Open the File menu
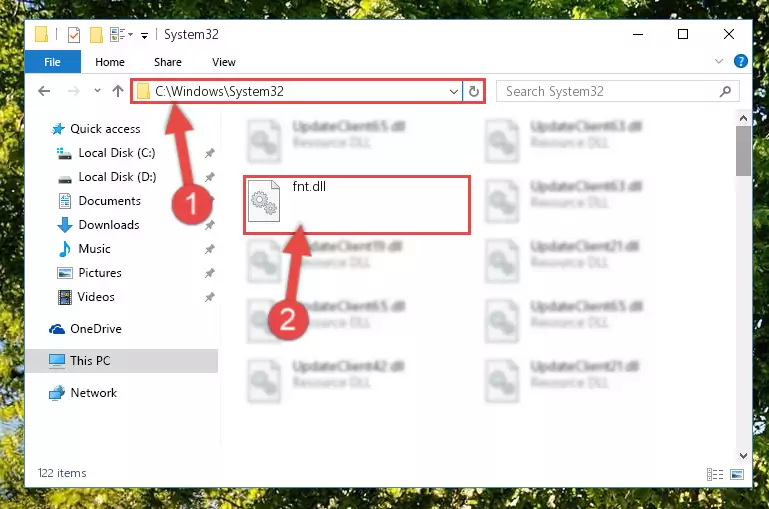This screenshot has height=509, width=769. [x=52, y=62]
